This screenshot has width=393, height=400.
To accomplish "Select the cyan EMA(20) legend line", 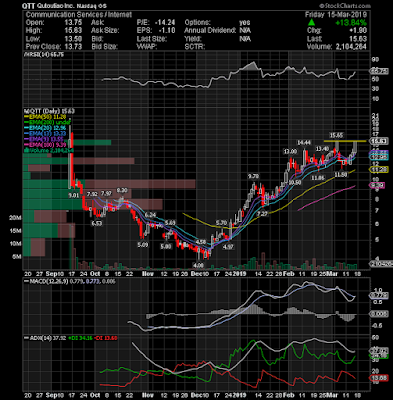I will [x=45, y=128].
